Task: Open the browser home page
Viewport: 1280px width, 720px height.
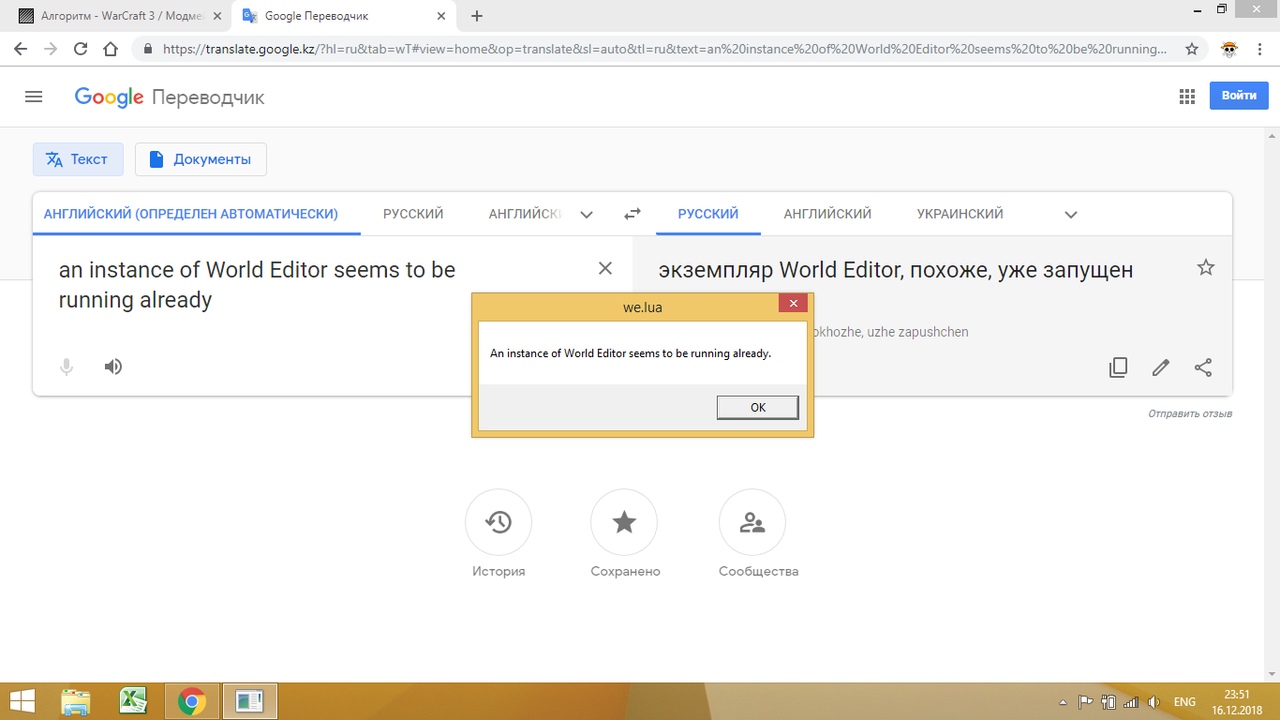Action: (111, 48)
